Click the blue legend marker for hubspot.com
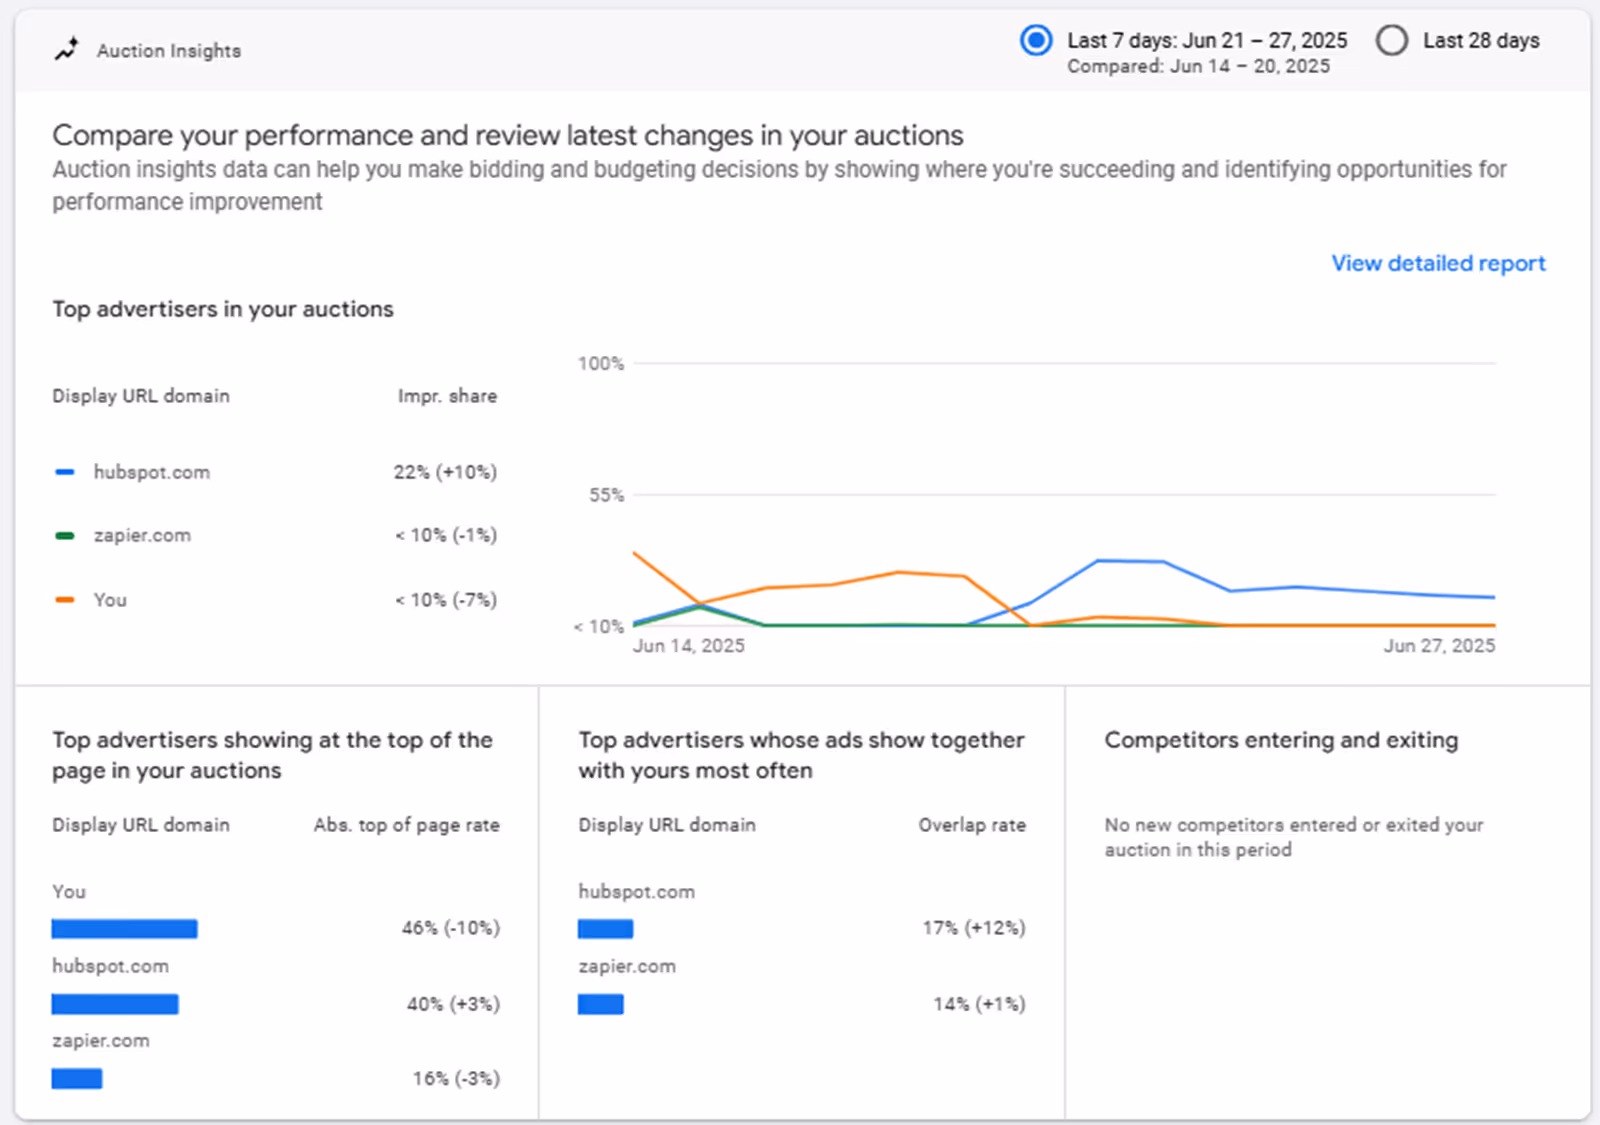1600x1125 pixels. (64, 470)
